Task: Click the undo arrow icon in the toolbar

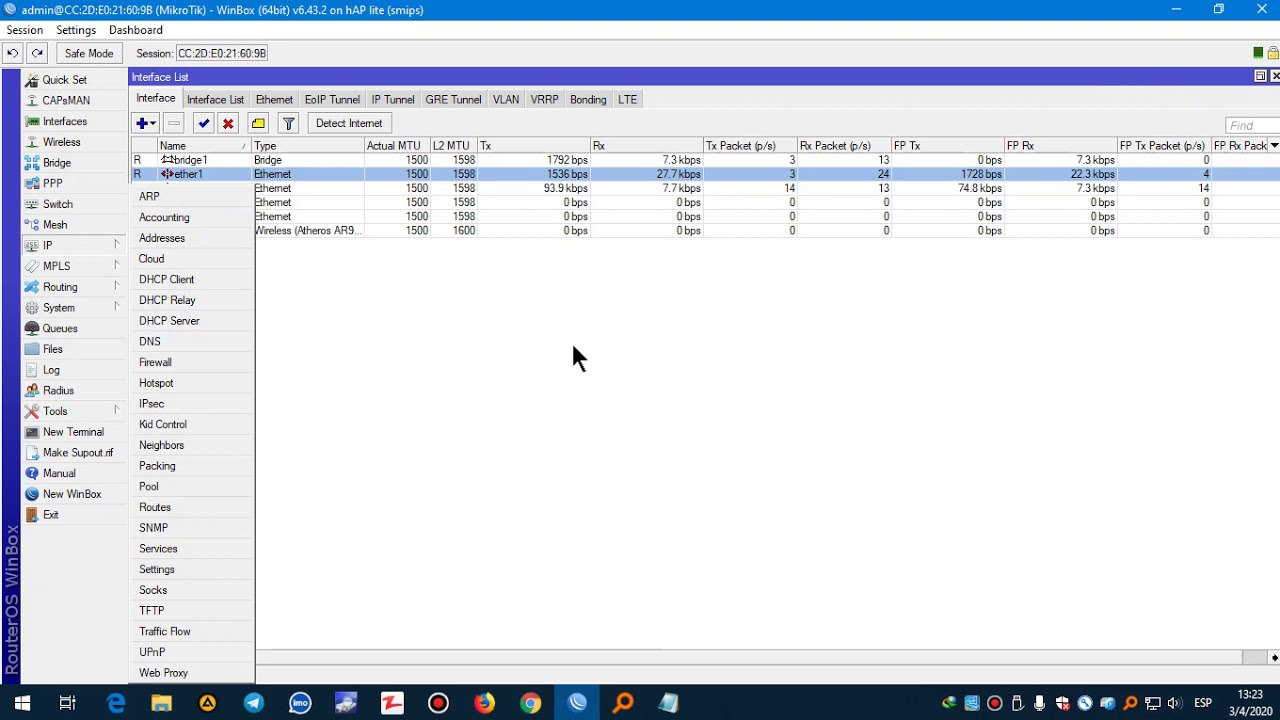Action: (13, 53)
